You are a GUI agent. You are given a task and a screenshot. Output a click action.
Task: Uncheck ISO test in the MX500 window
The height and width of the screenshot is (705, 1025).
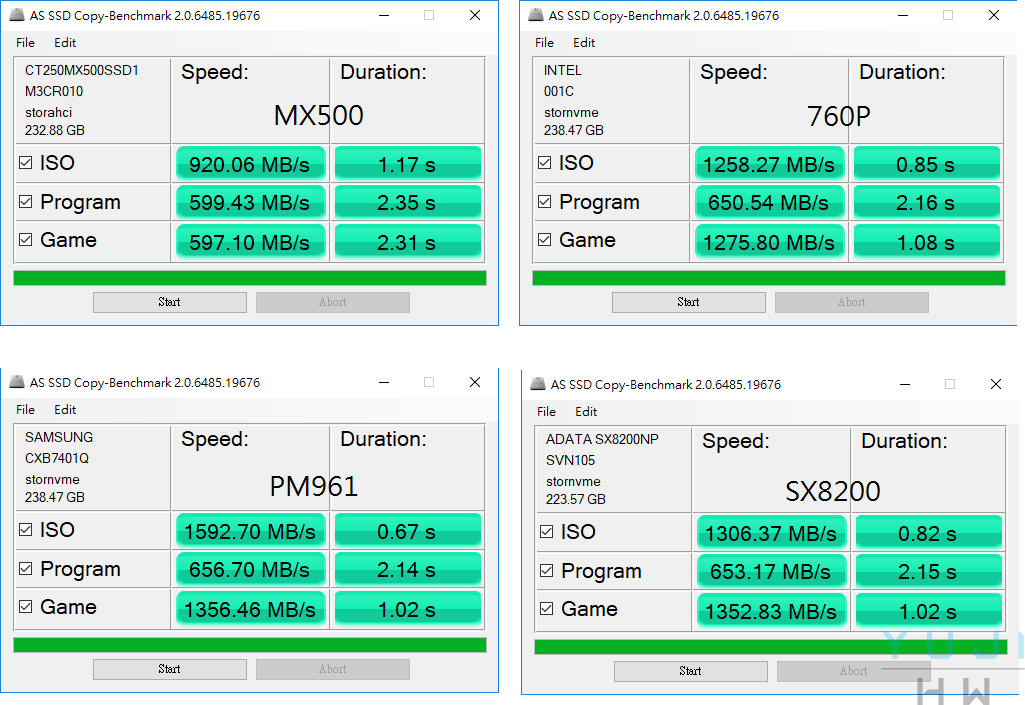(25, 163)
